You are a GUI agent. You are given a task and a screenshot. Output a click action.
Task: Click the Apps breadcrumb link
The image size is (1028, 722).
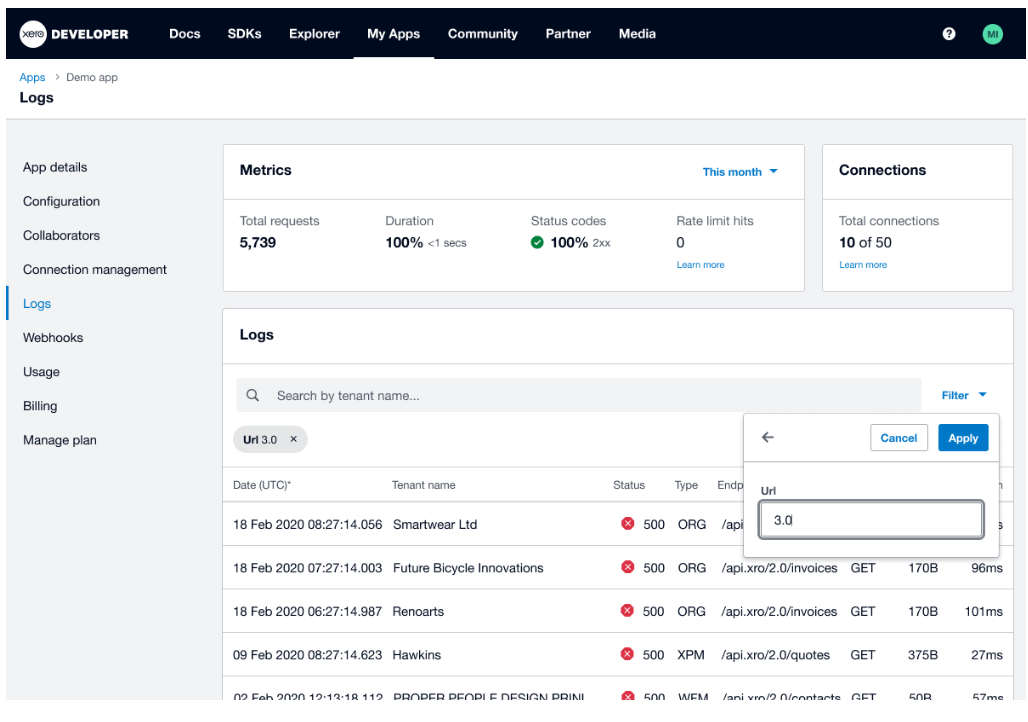[x=32, y=77]
